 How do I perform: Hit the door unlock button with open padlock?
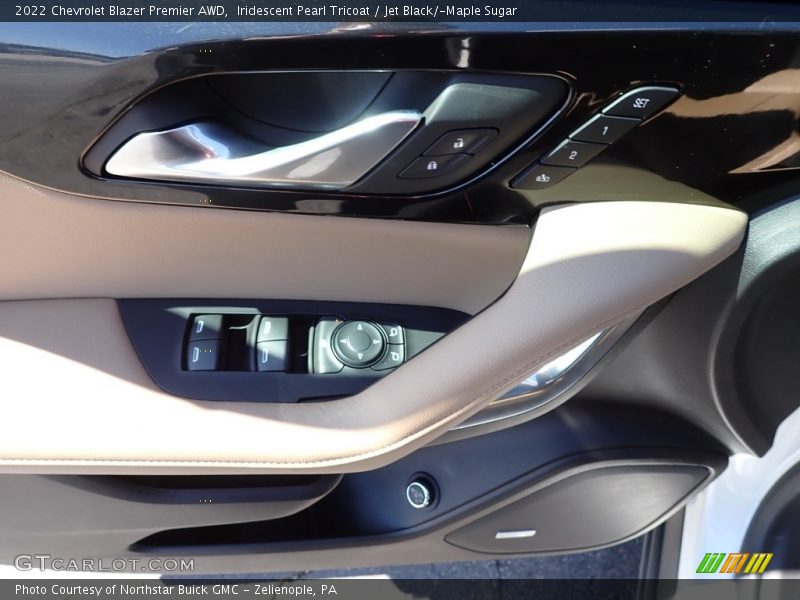tap(459, 143)
